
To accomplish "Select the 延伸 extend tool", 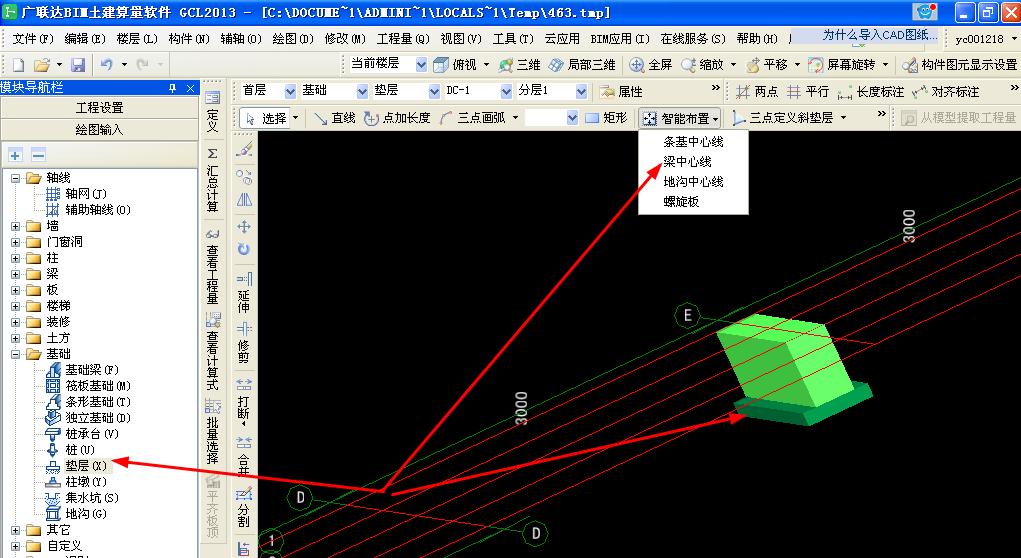I will [244, 293].
